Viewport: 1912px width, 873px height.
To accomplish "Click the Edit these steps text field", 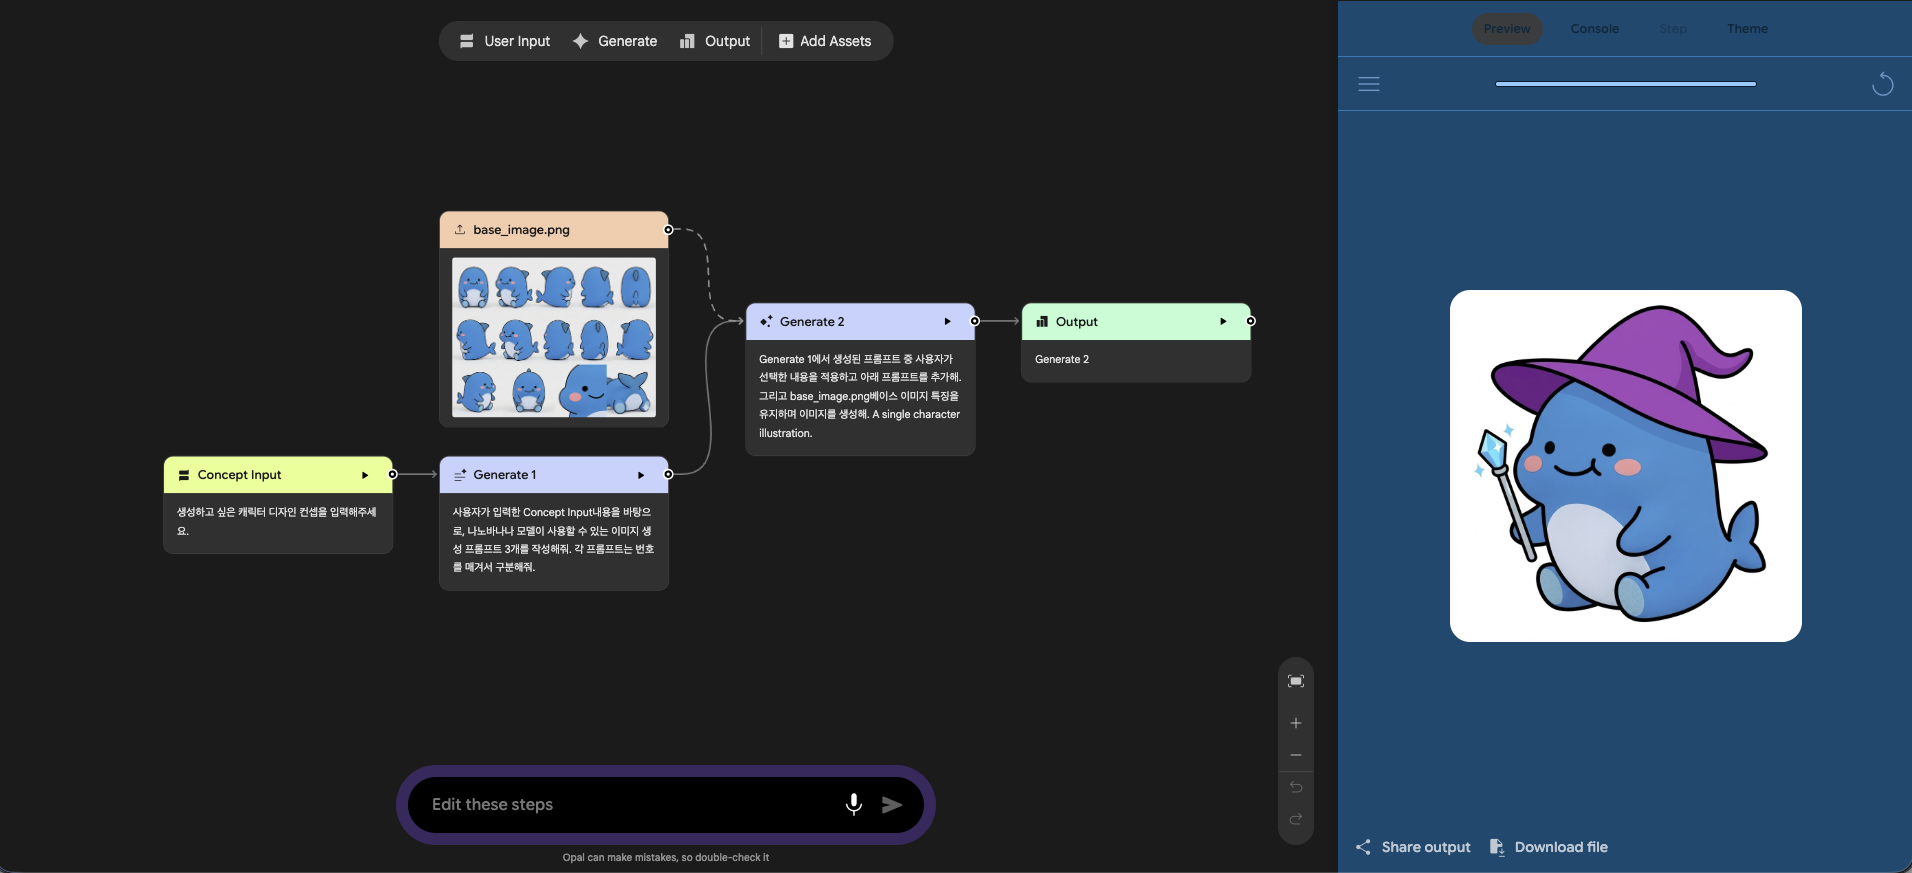I will (630, 805).
